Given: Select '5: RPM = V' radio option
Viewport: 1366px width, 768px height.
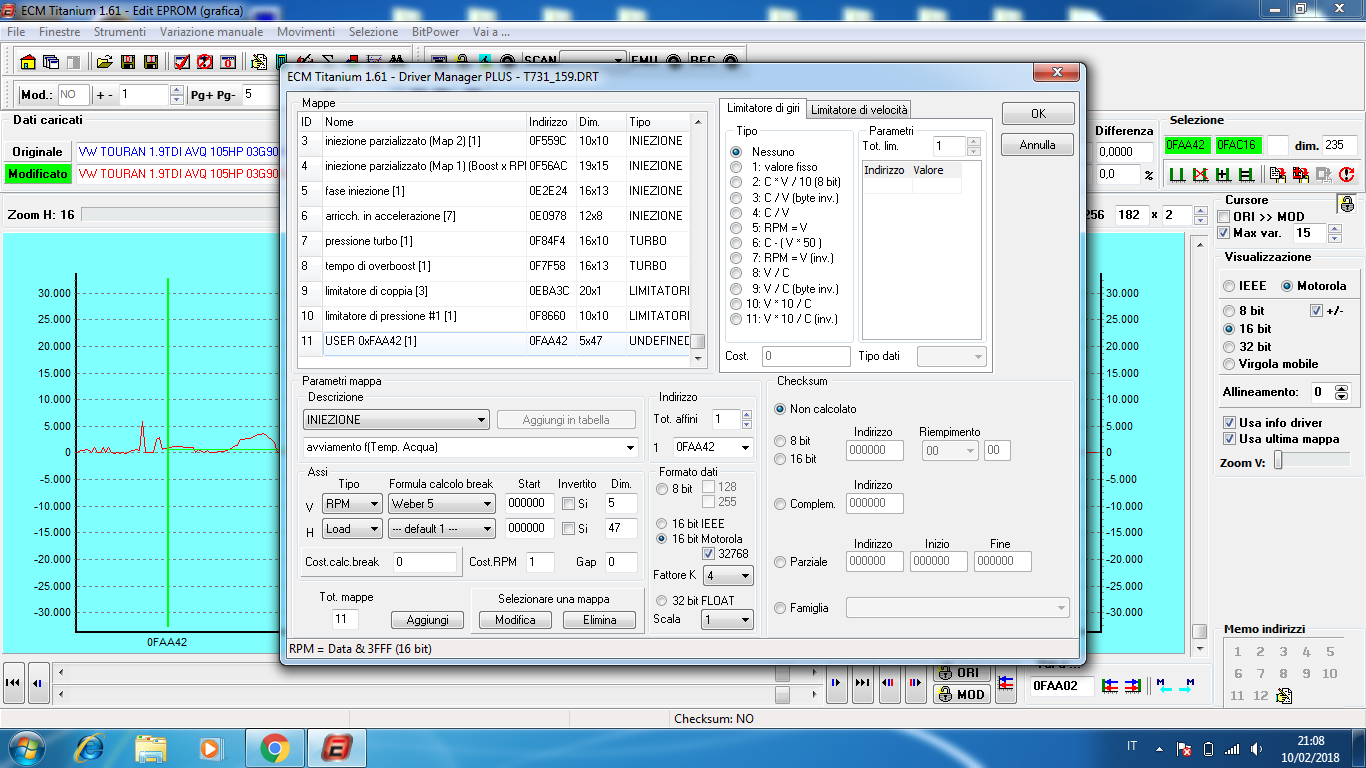Looking at the screenshot, I should [737, 227].
